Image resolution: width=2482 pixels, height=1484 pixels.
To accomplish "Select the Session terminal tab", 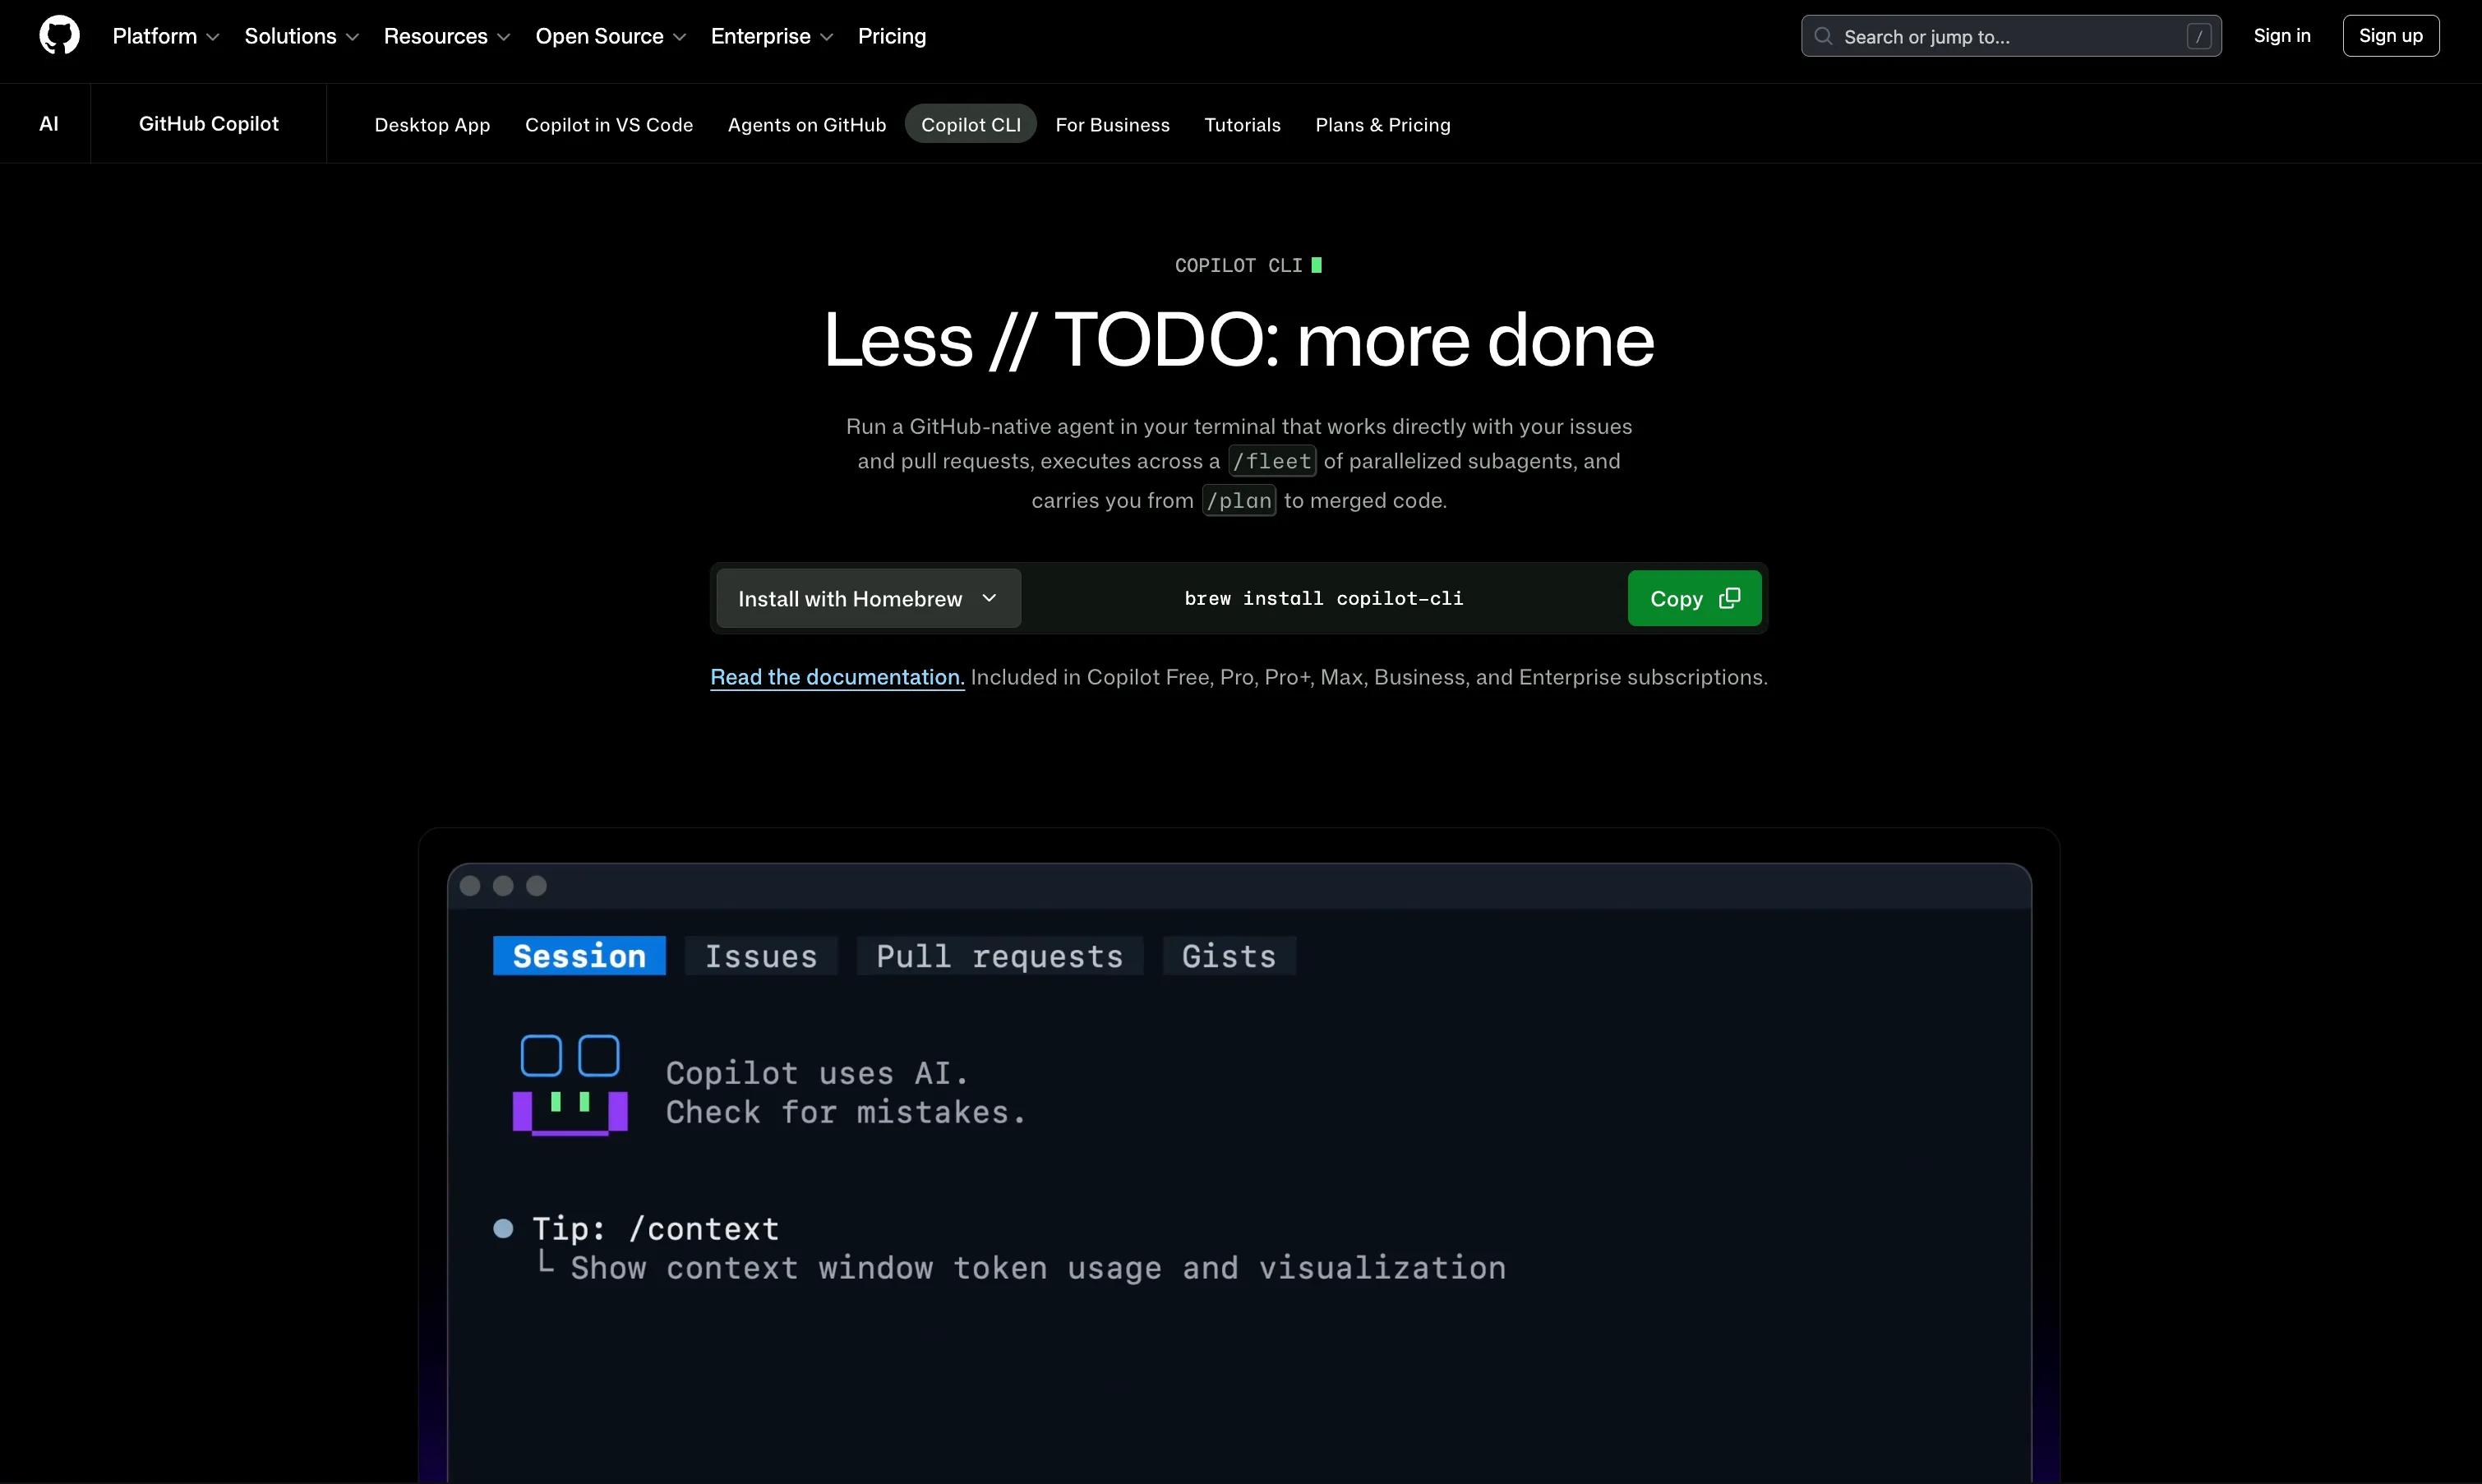I will (579, 956).
